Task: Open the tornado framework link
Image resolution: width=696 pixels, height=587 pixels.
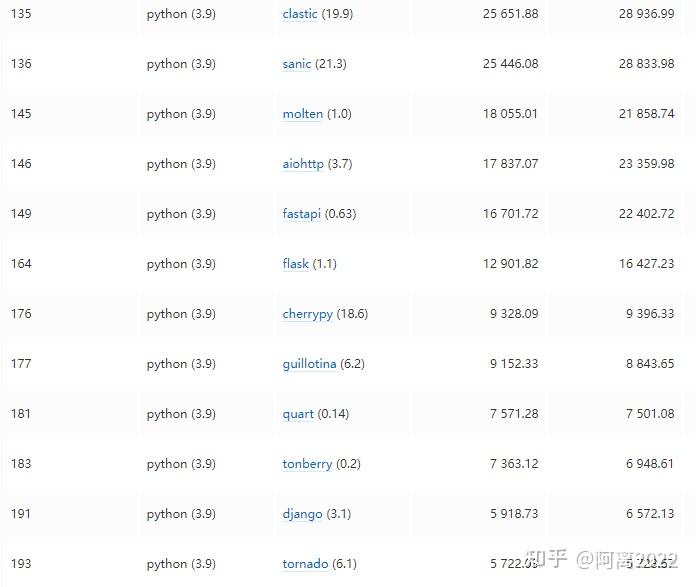Action: click(305, 564)
